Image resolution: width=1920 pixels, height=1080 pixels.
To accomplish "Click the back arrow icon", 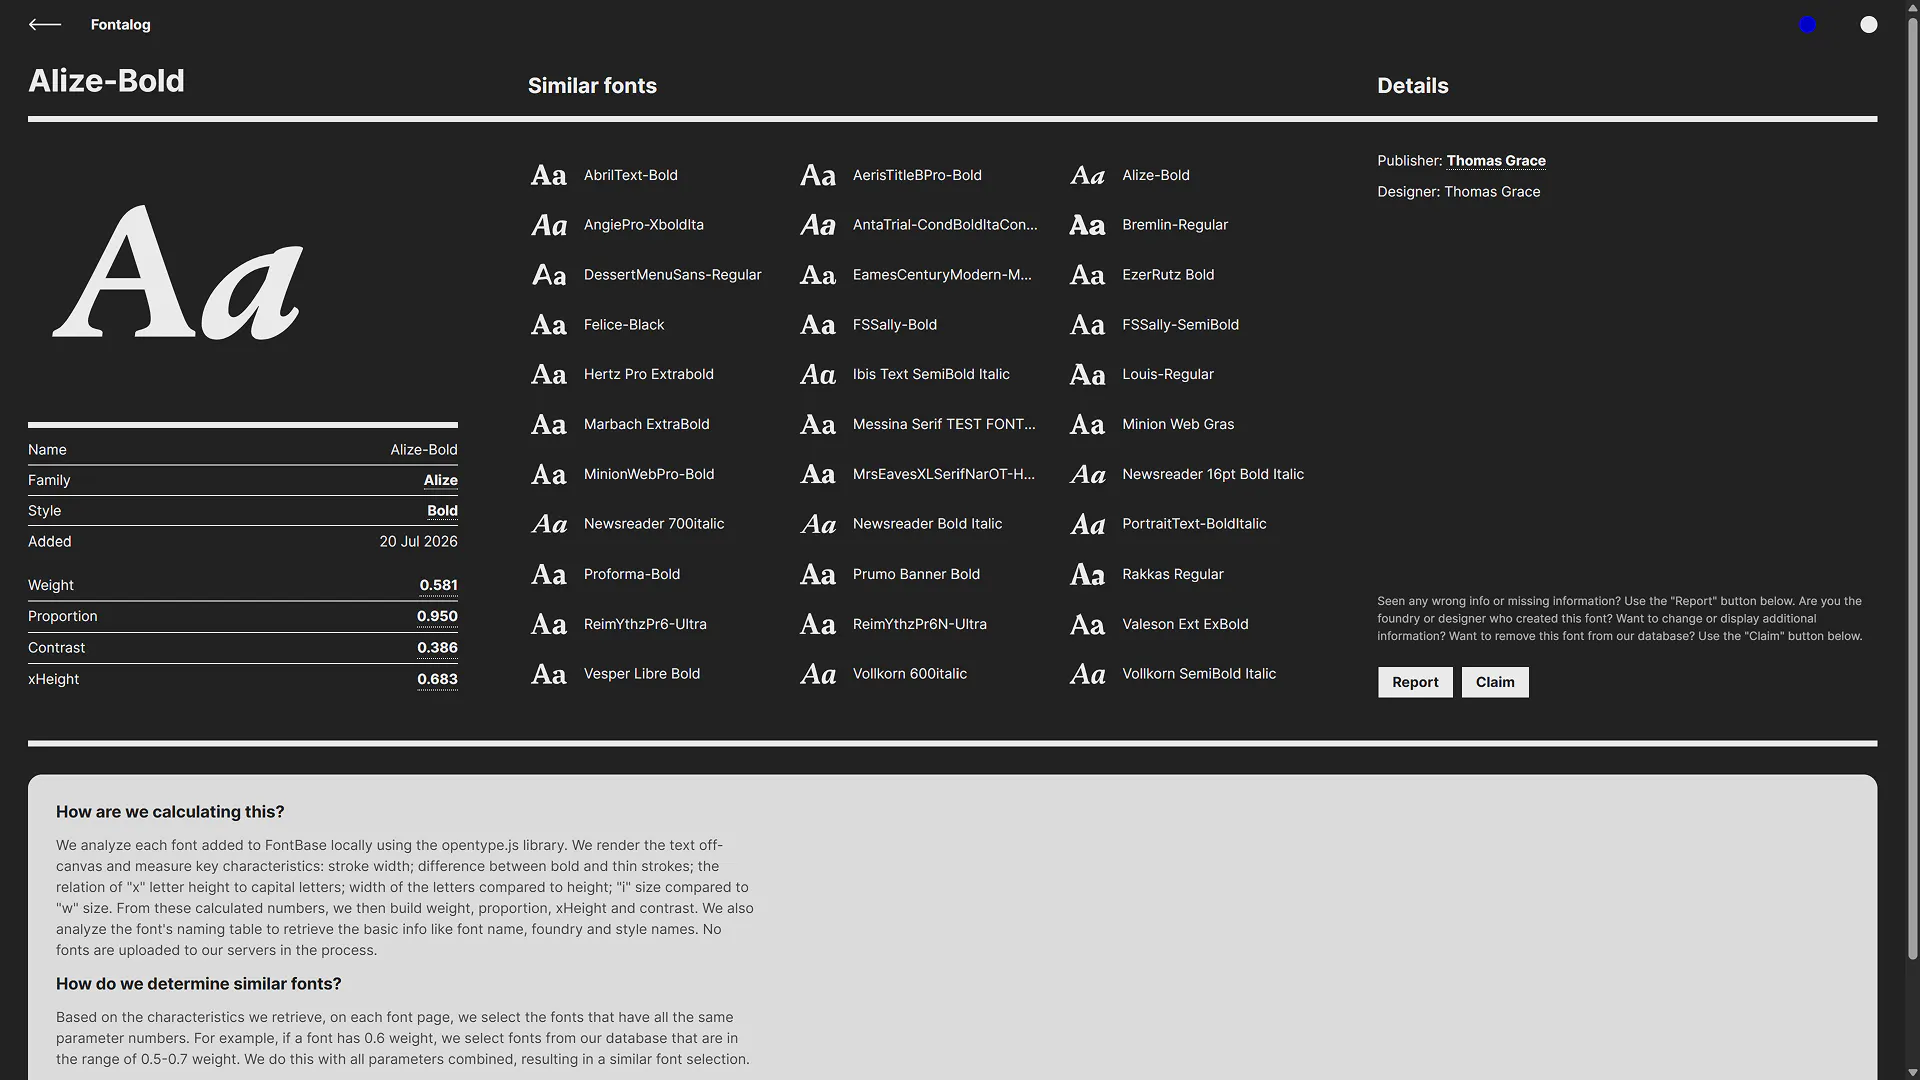I will point(45,24).
